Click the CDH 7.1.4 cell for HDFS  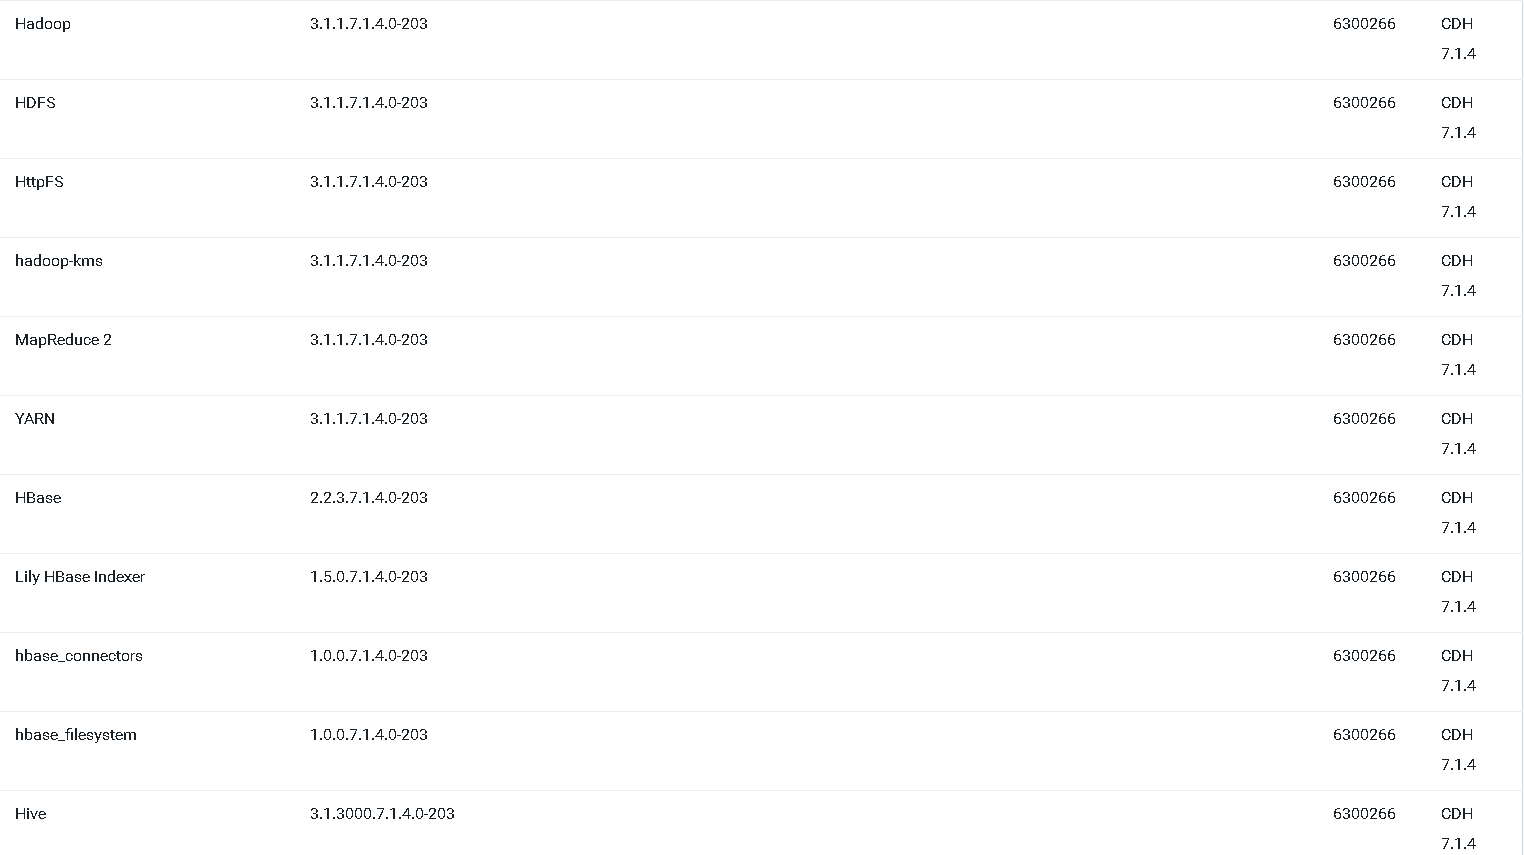click(1458, 118)
